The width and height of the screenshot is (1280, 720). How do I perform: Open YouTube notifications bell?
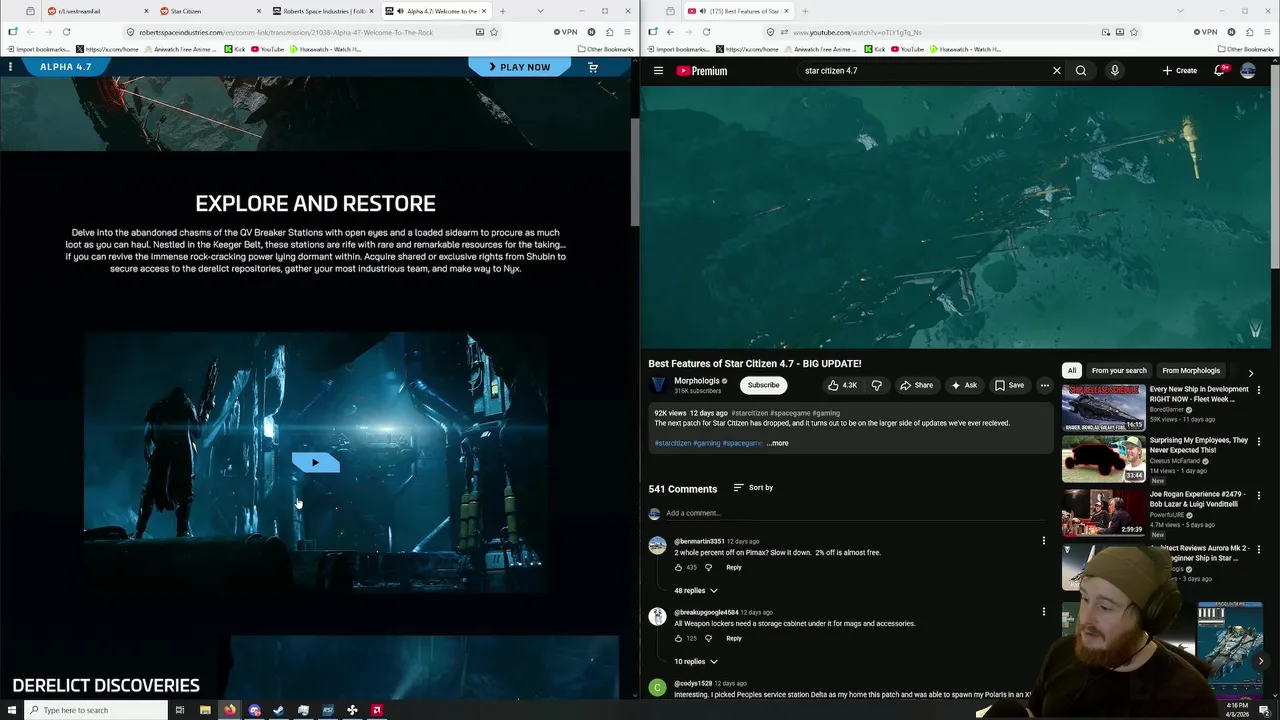(1219, 71)
